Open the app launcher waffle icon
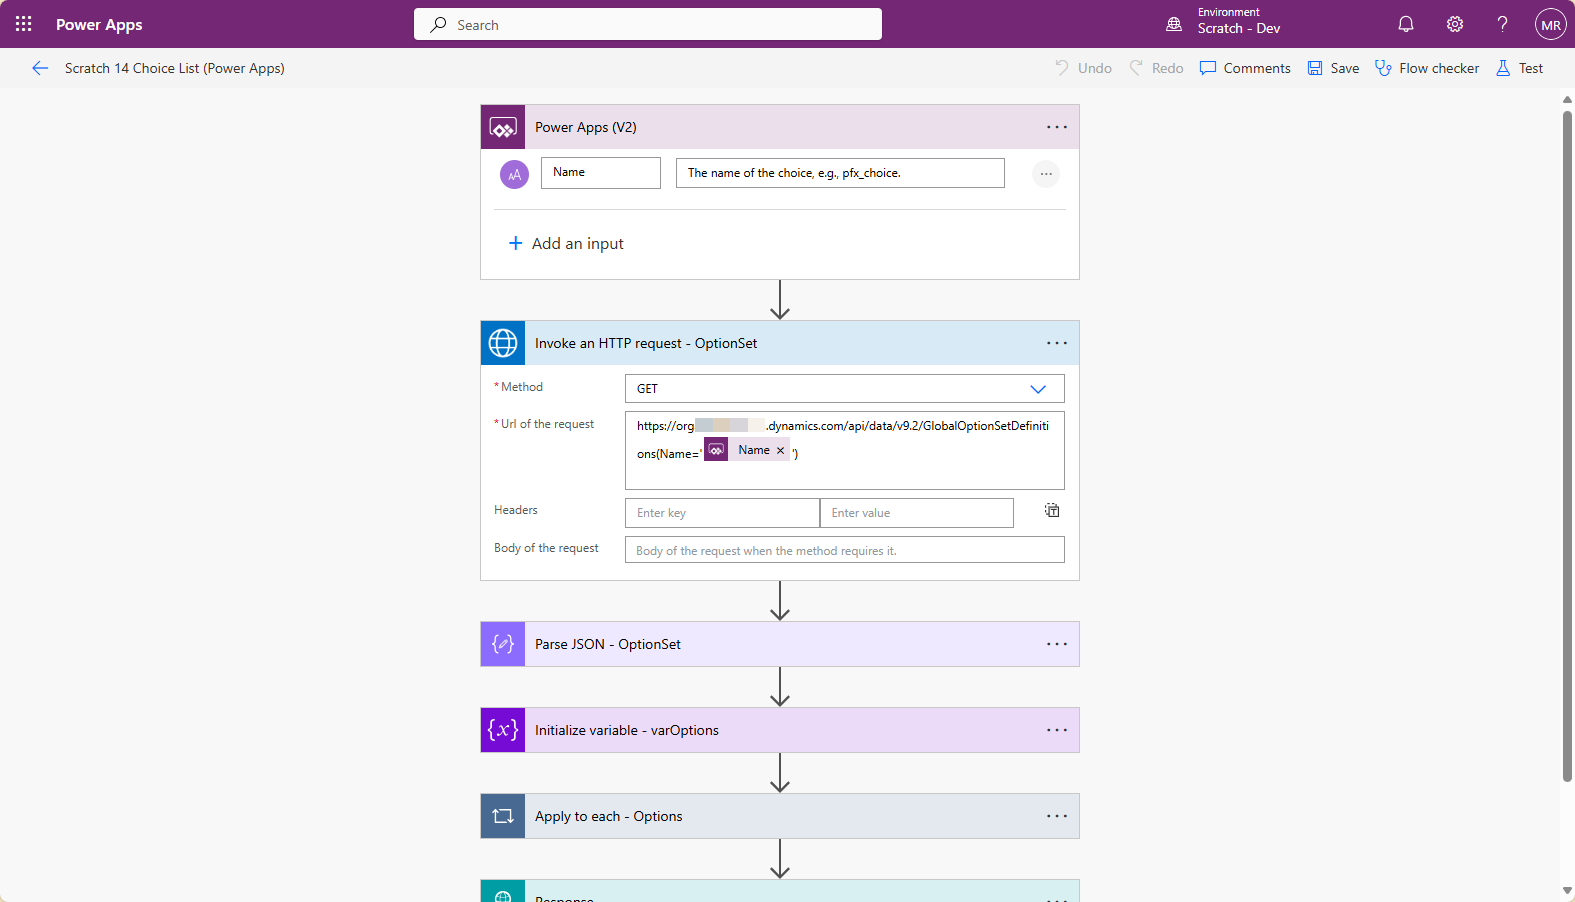 [x=24, y=24]
